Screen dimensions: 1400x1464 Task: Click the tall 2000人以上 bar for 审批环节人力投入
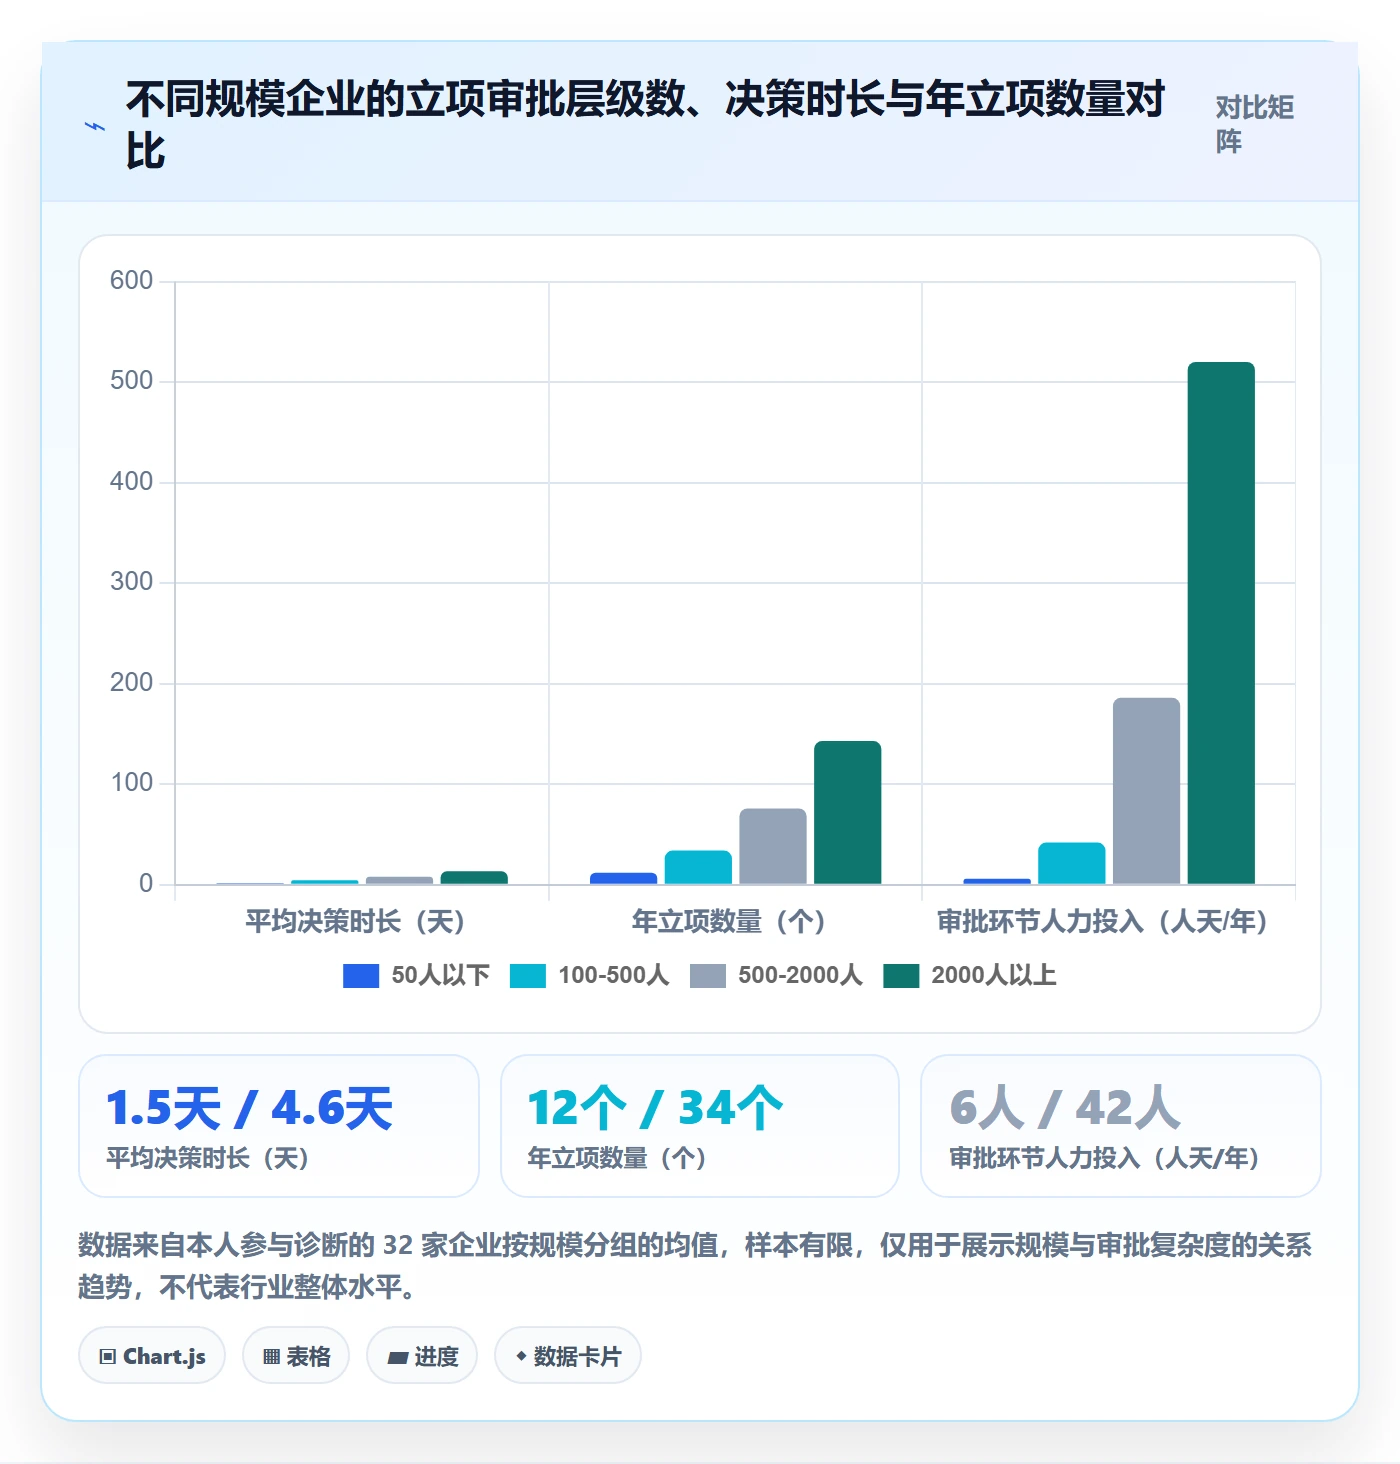tap(1221, 623)
